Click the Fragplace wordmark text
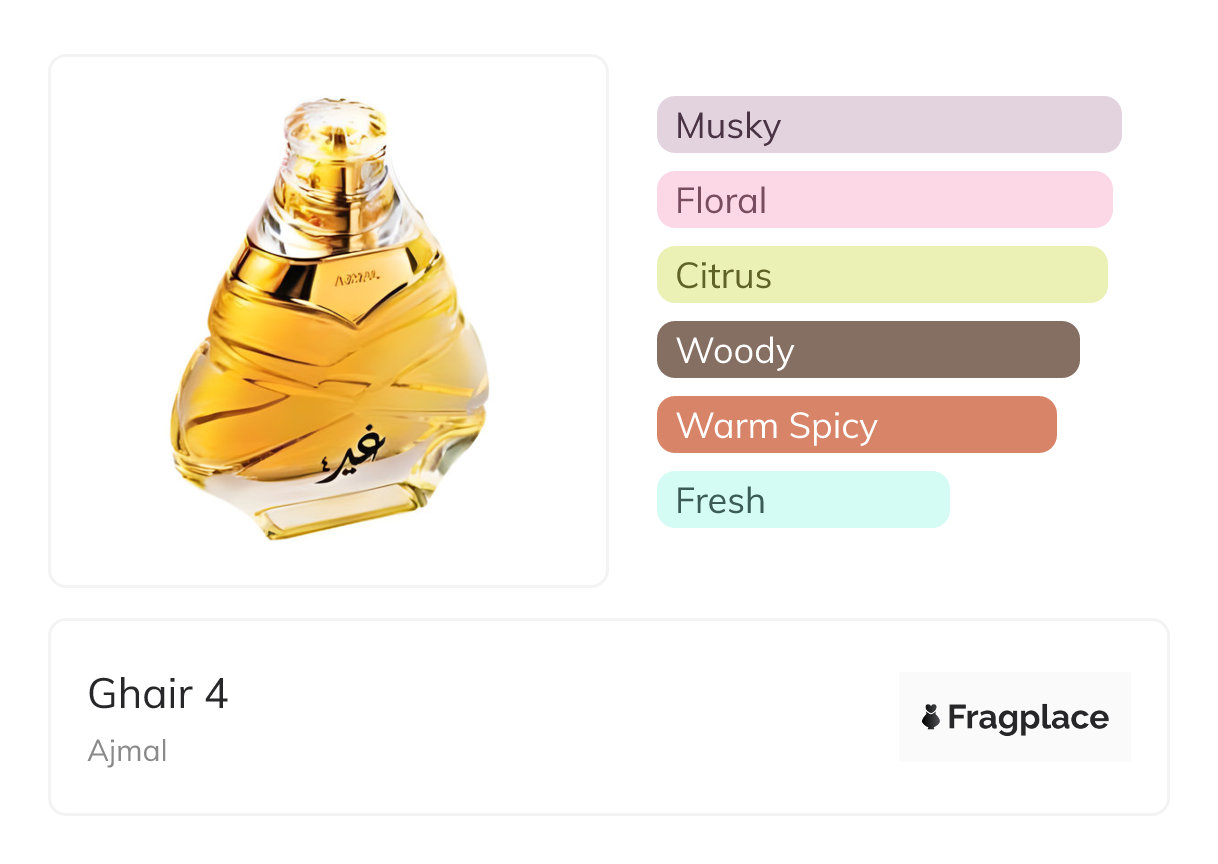 pyautogui.click(x=1028, y=717)
